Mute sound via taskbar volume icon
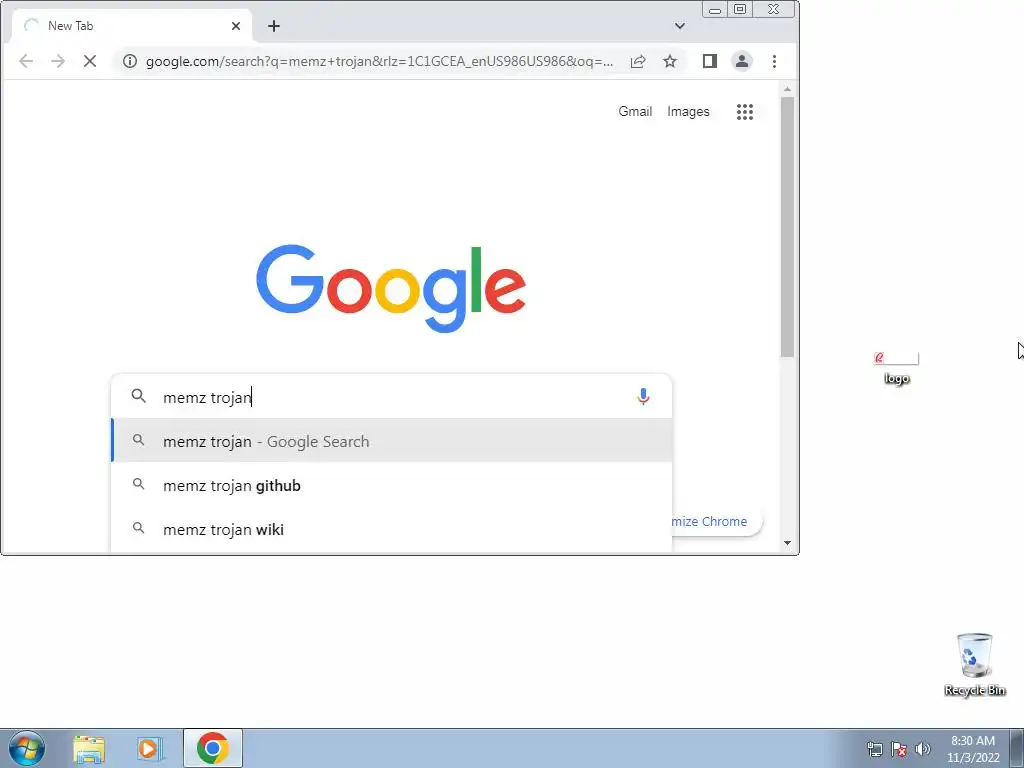The image size is (1024, 768). pyautogui.click(x=923, y=749)
